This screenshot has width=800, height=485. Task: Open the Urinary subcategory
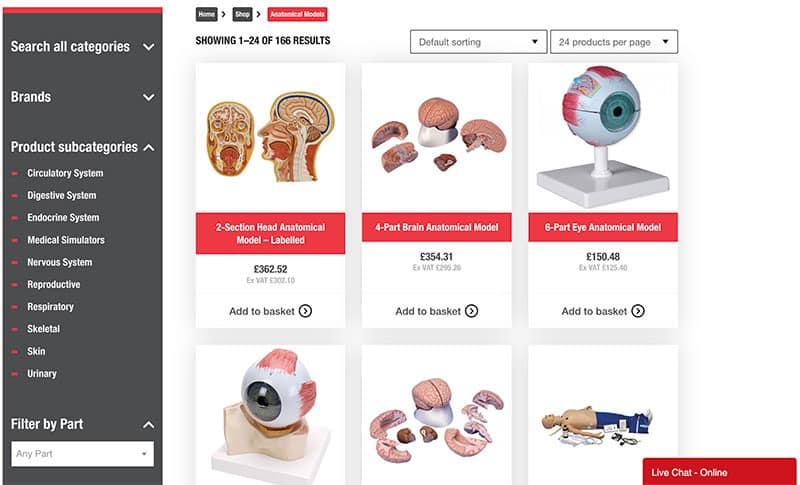tap(42, 374)
